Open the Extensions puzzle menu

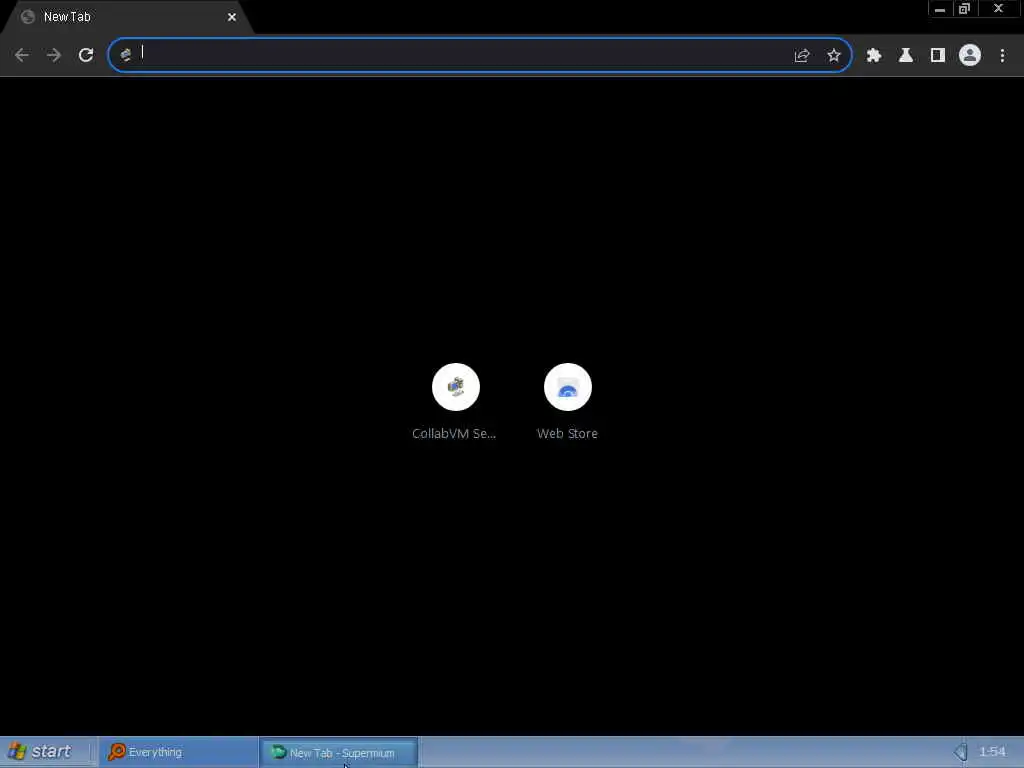click(874, 56)
